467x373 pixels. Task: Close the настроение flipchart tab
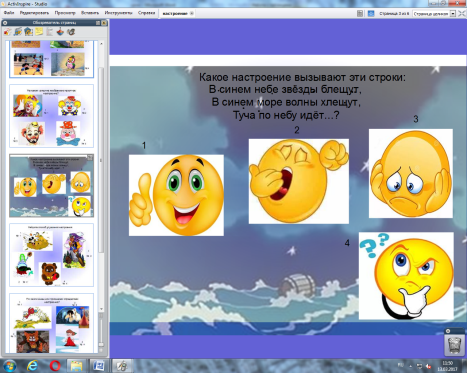pos(192,13)
